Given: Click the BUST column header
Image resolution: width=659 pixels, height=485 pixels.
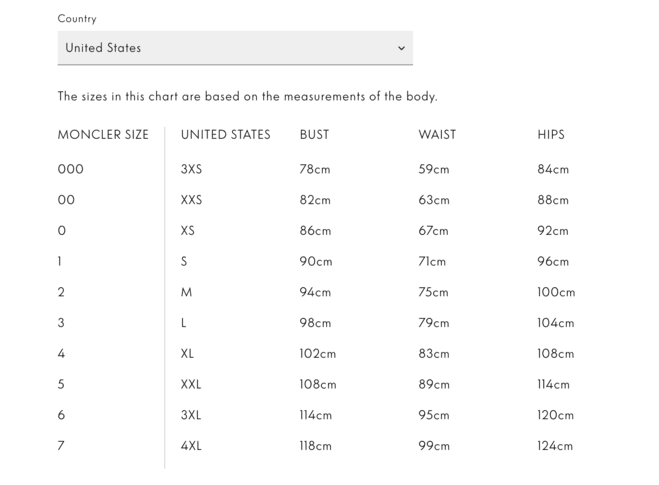Looking at the screenshot, I should point(314,134).
